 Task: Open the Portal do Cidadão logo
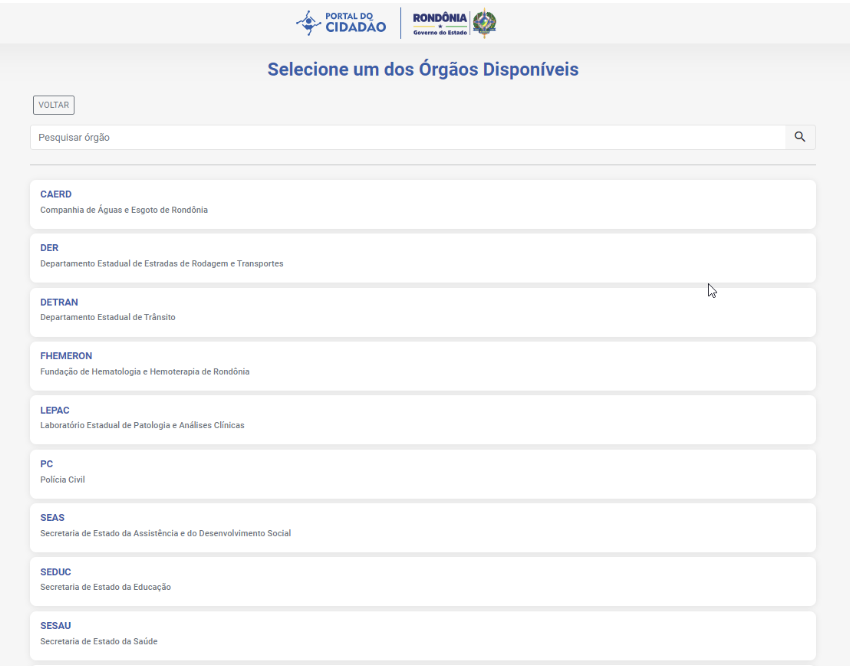point(341,23)
